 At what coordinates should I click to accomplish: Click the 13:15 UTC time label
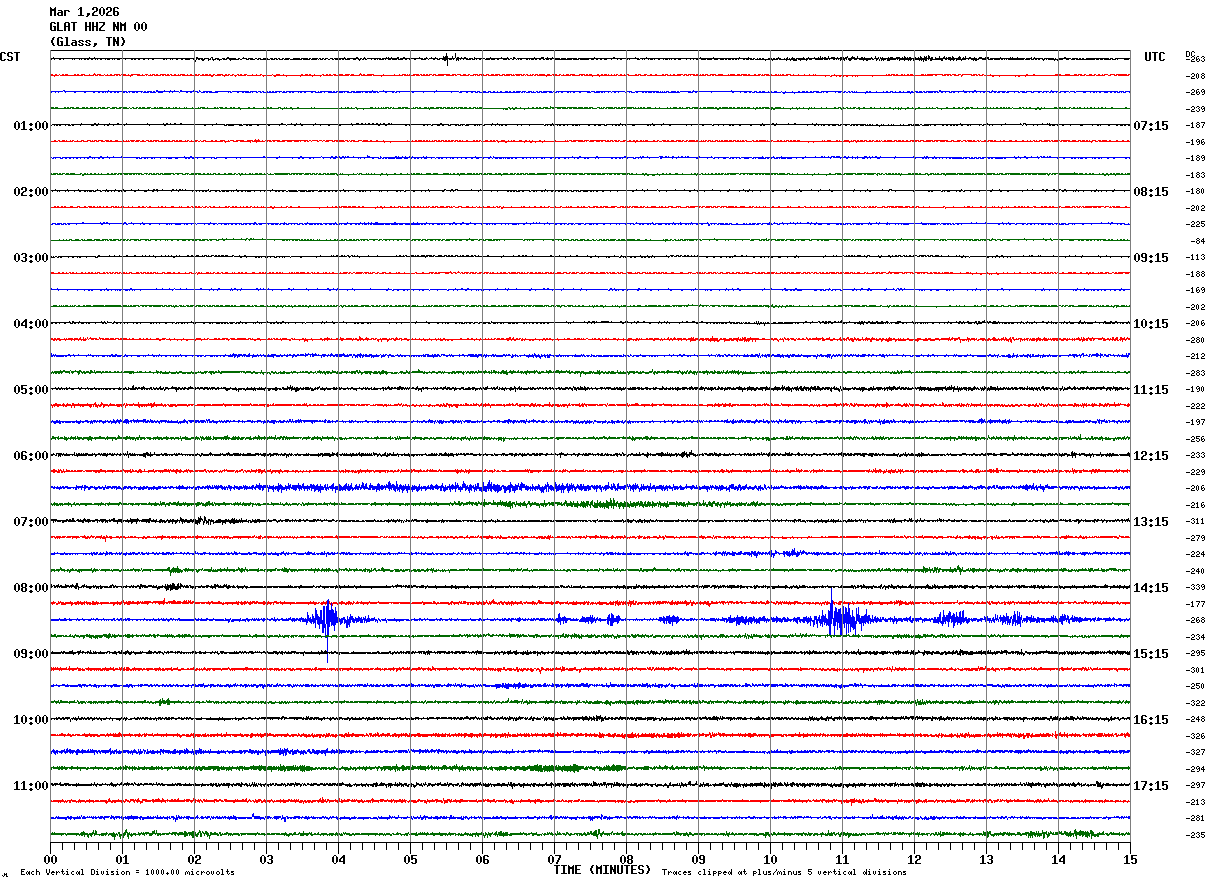pyautogui.click(x=1151, y=522)
